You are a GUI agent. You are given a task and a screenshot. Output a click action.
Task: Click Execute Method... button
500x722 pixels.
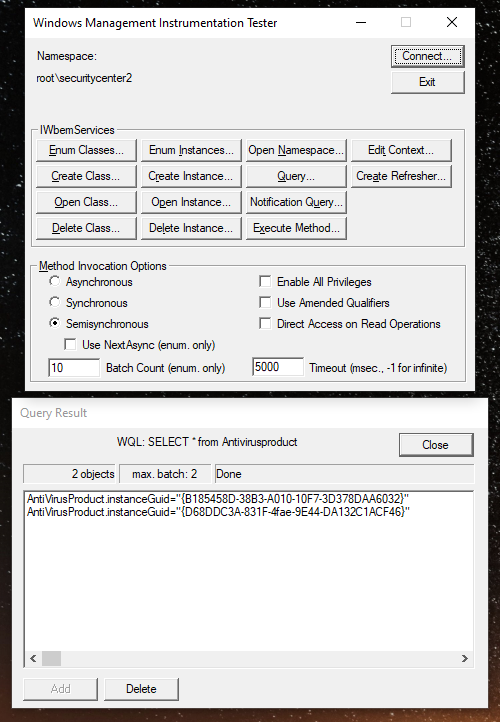pyautogui.click(x=296, y=228)
